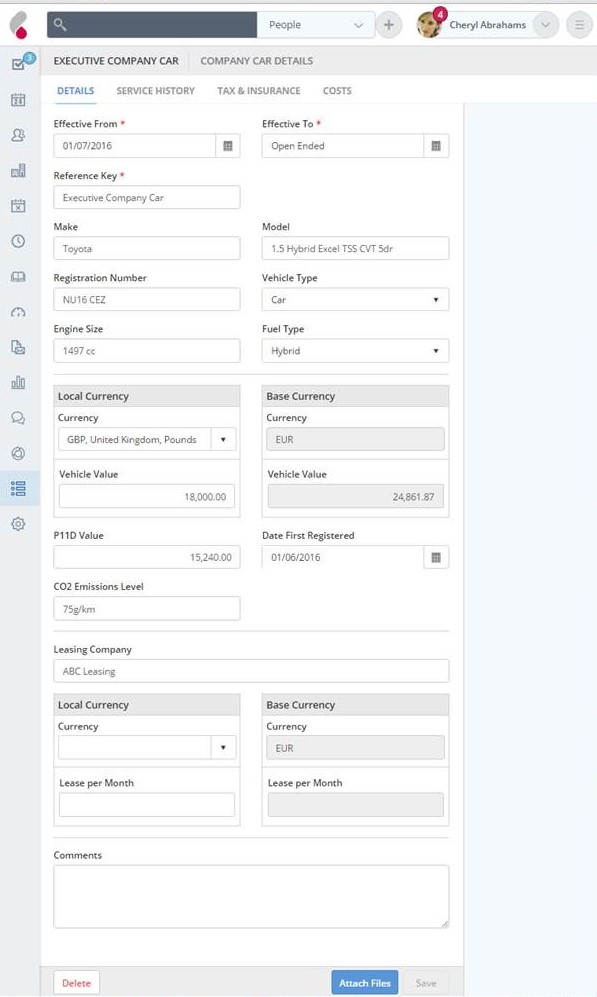Open Effective From calendar picker
Screen dimensions: 597x997
click(x=228, y=146)
